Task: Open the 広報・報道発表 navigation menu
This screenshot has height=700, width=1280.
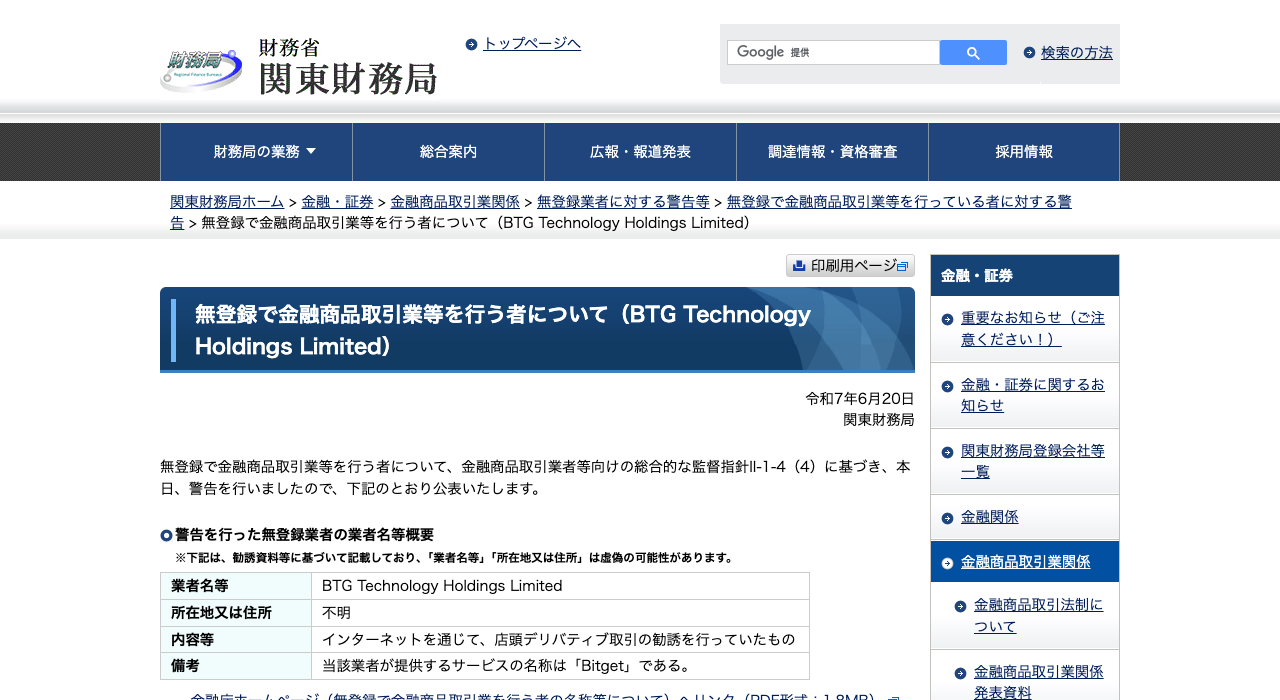Action: [640, 152]
